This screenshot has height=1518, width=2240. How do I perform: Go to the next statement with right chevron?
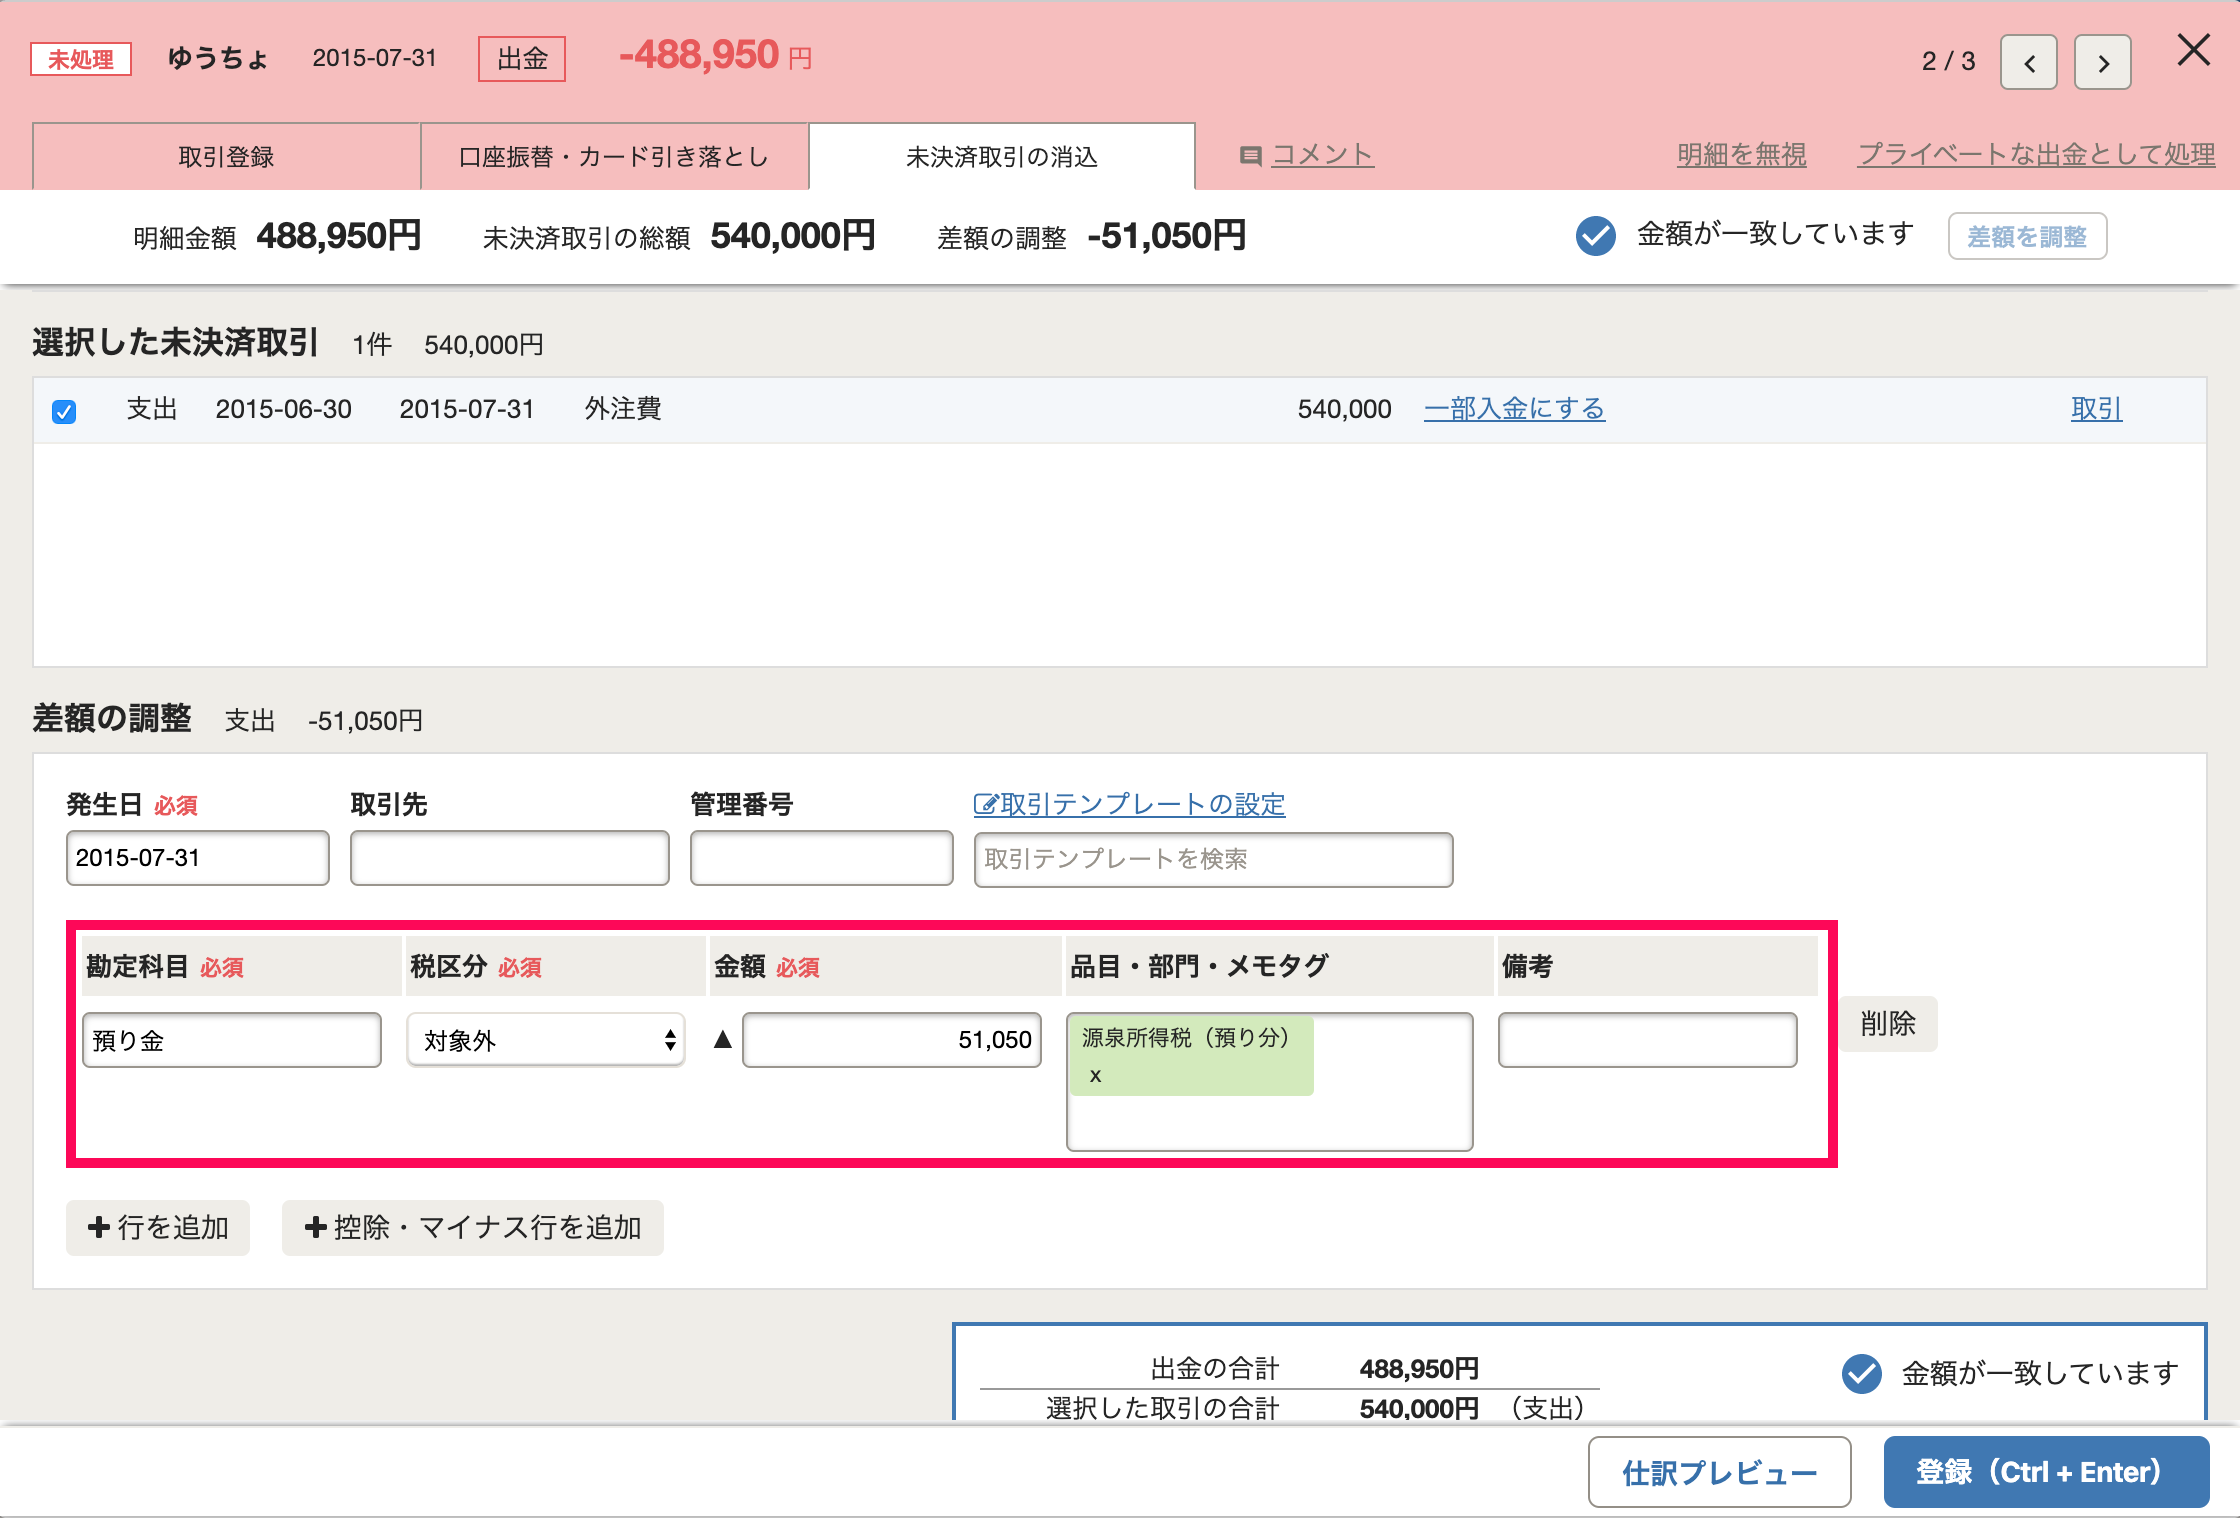click(x=2102, y=63)
